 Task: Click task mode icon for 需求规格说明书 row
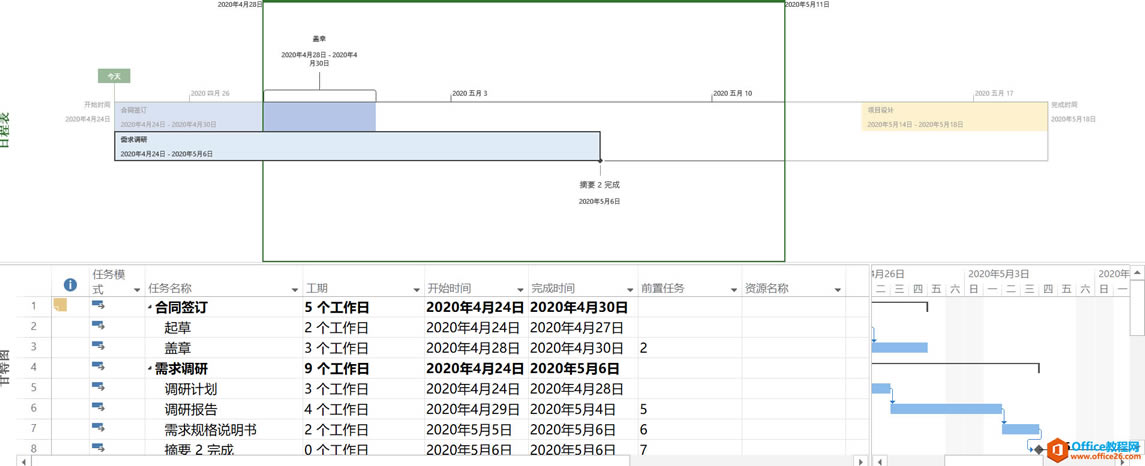(x=98, y=429)
